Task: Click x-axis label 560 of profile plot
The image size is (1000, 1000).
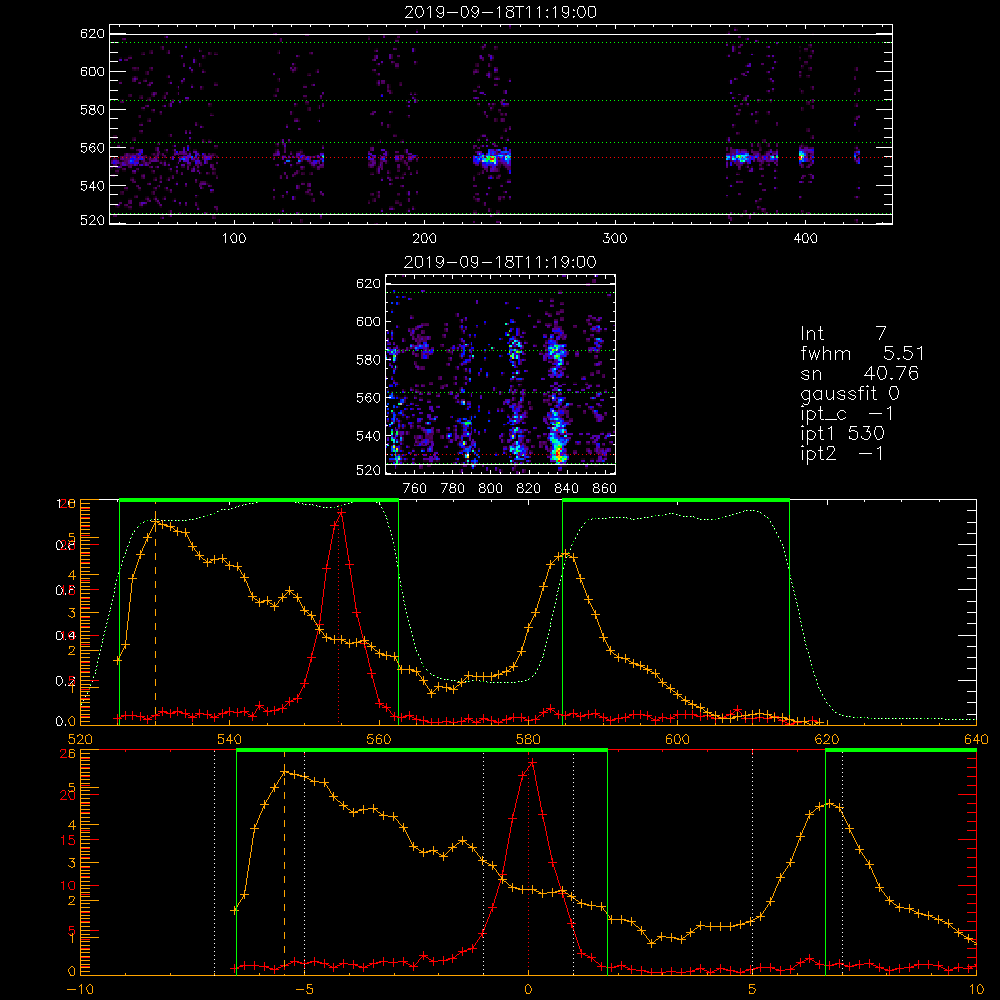Action: (x=379, y=740)
